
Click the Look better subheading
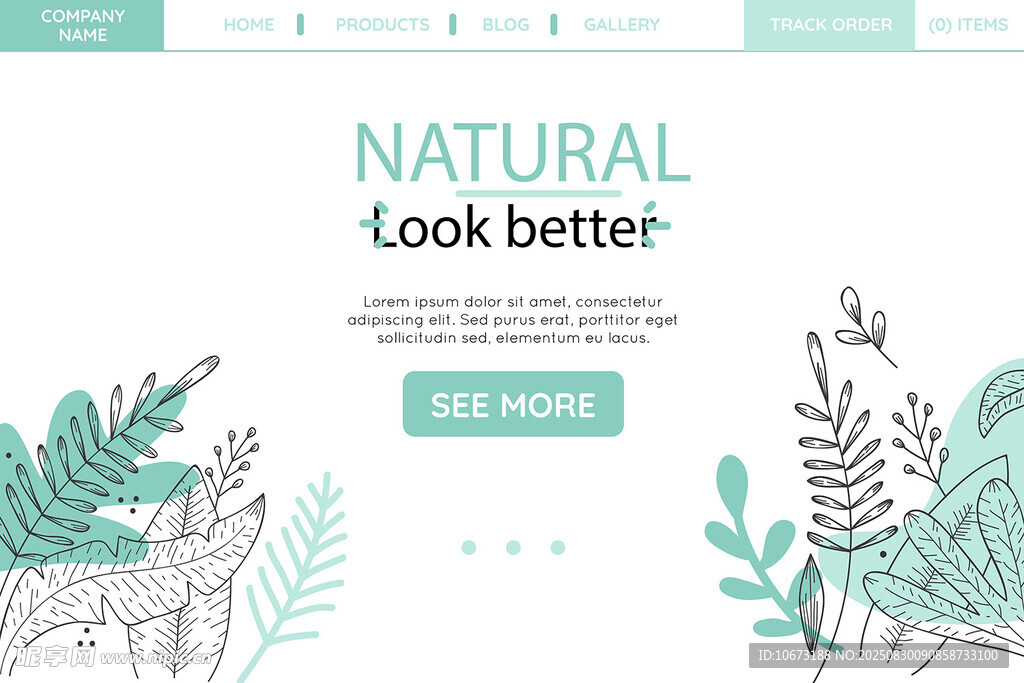[x=516, y=227]
